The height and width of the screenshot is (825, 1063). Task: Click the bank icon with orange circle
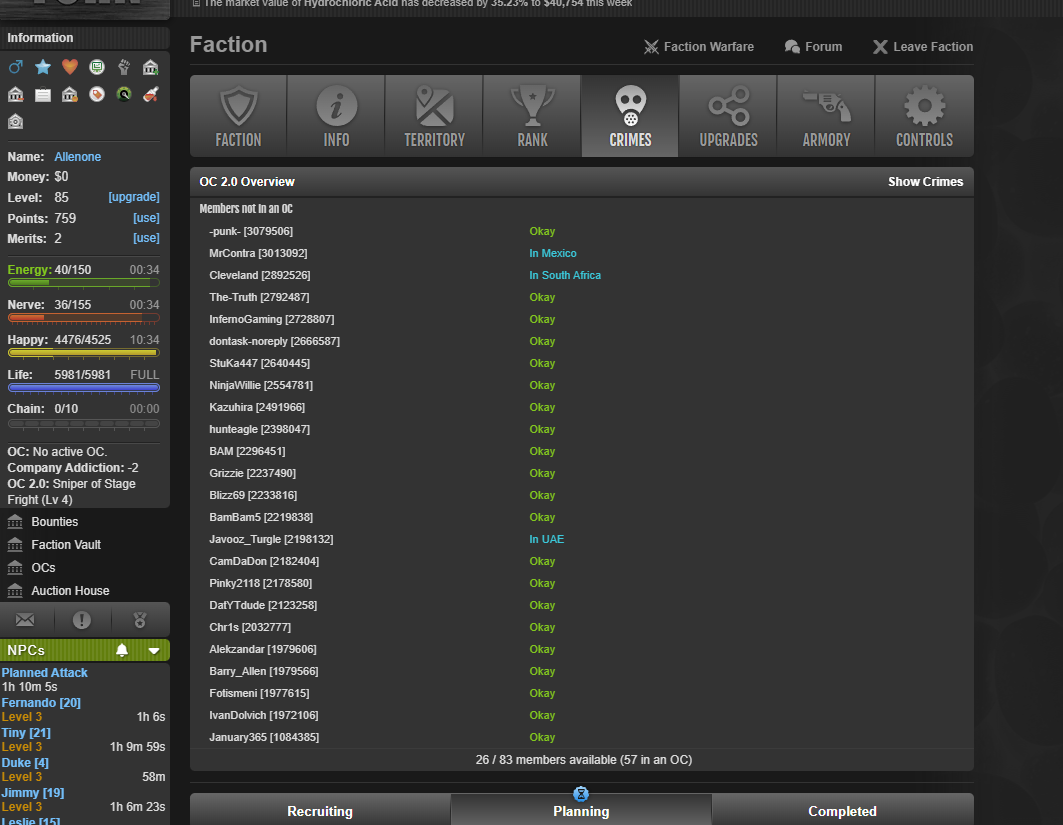pyautogui.click(x=70, y=94)
